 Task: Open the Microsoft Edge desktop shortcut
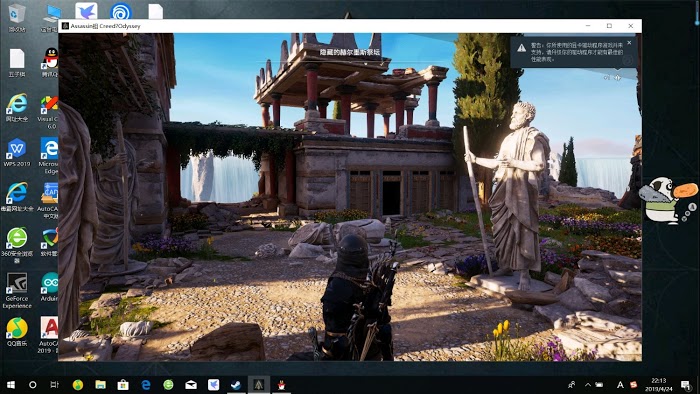[x=49, y=155]
